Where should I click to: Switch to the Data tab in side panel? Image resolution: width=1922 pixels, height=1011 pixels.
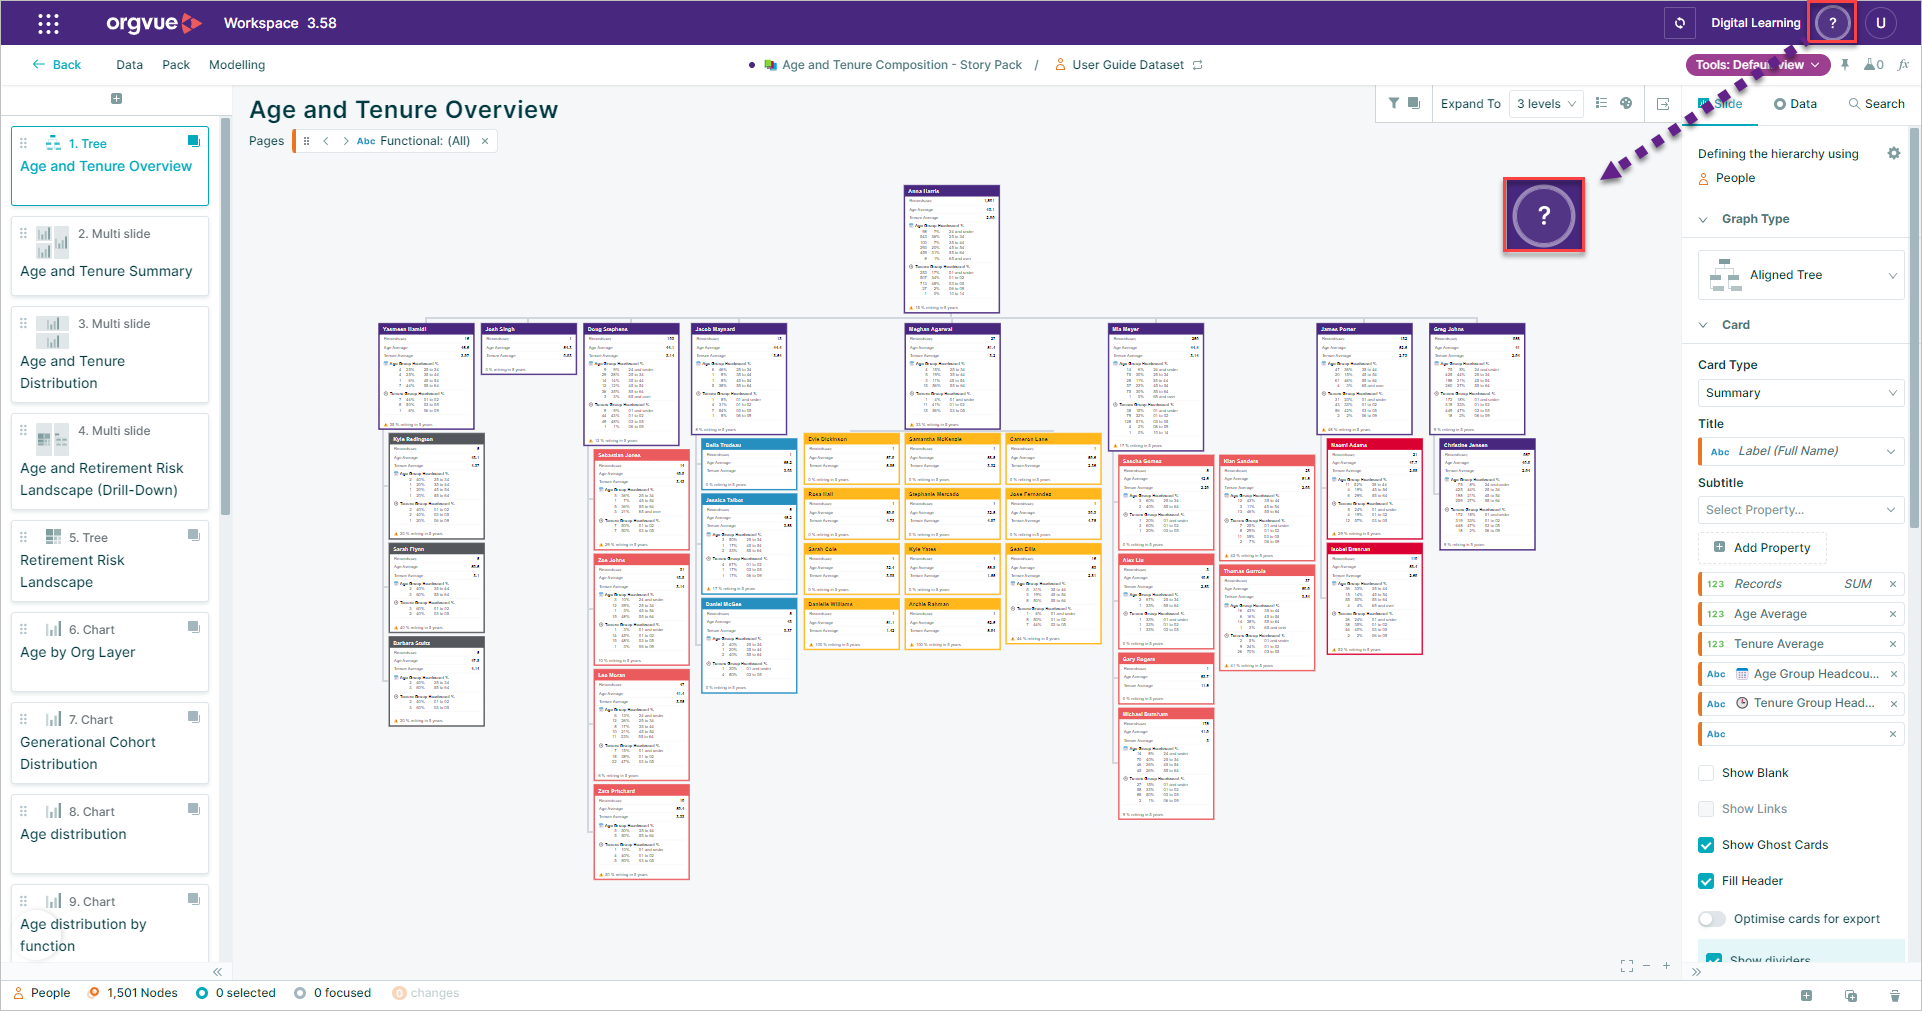click(x=1795, y=104)
